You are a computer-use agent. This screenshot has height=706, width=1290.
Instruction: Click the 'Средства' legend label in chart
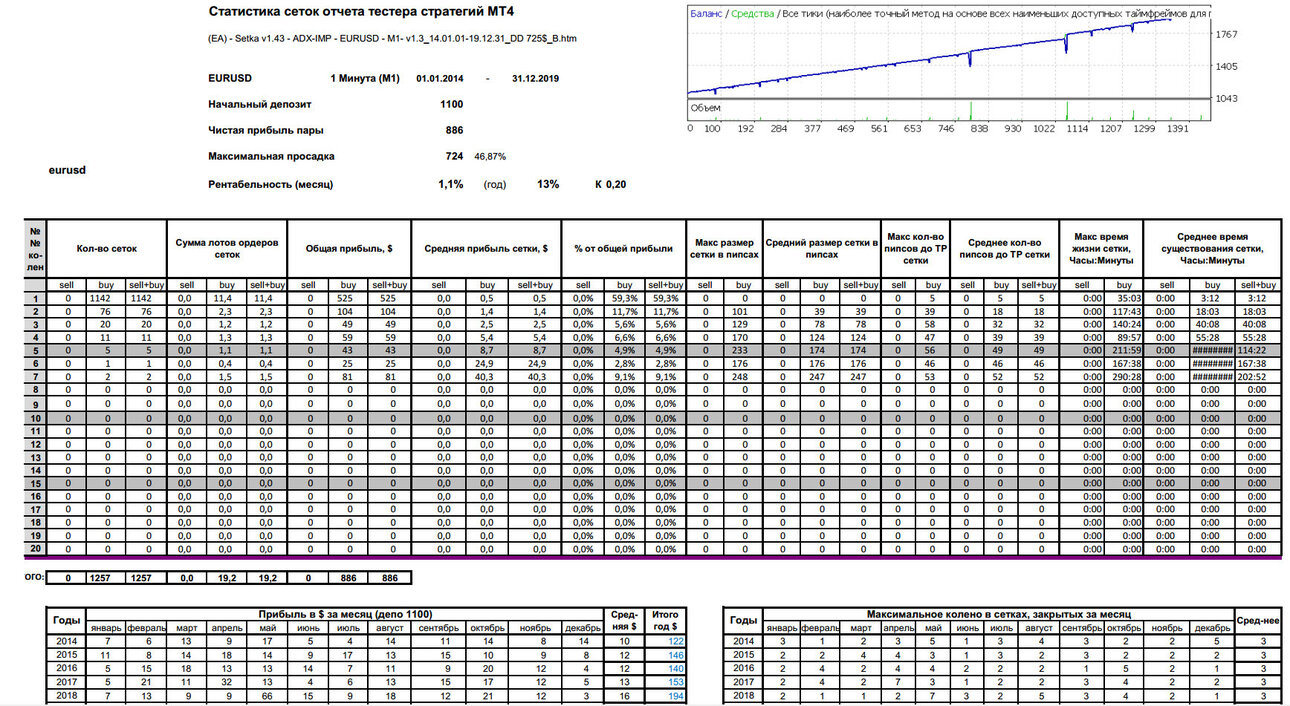tap(753, 14)
